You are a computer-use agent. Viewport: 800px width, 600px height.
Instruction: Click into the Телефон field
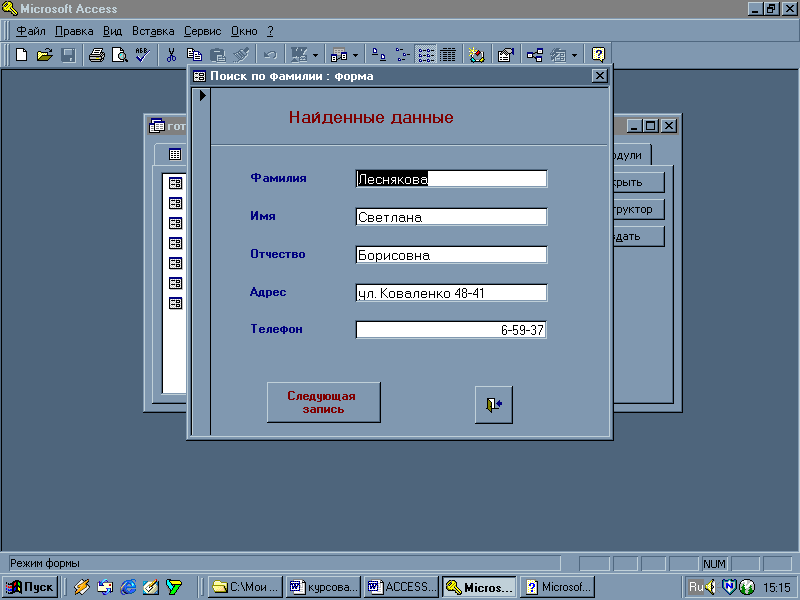click(x=451, y=330)
